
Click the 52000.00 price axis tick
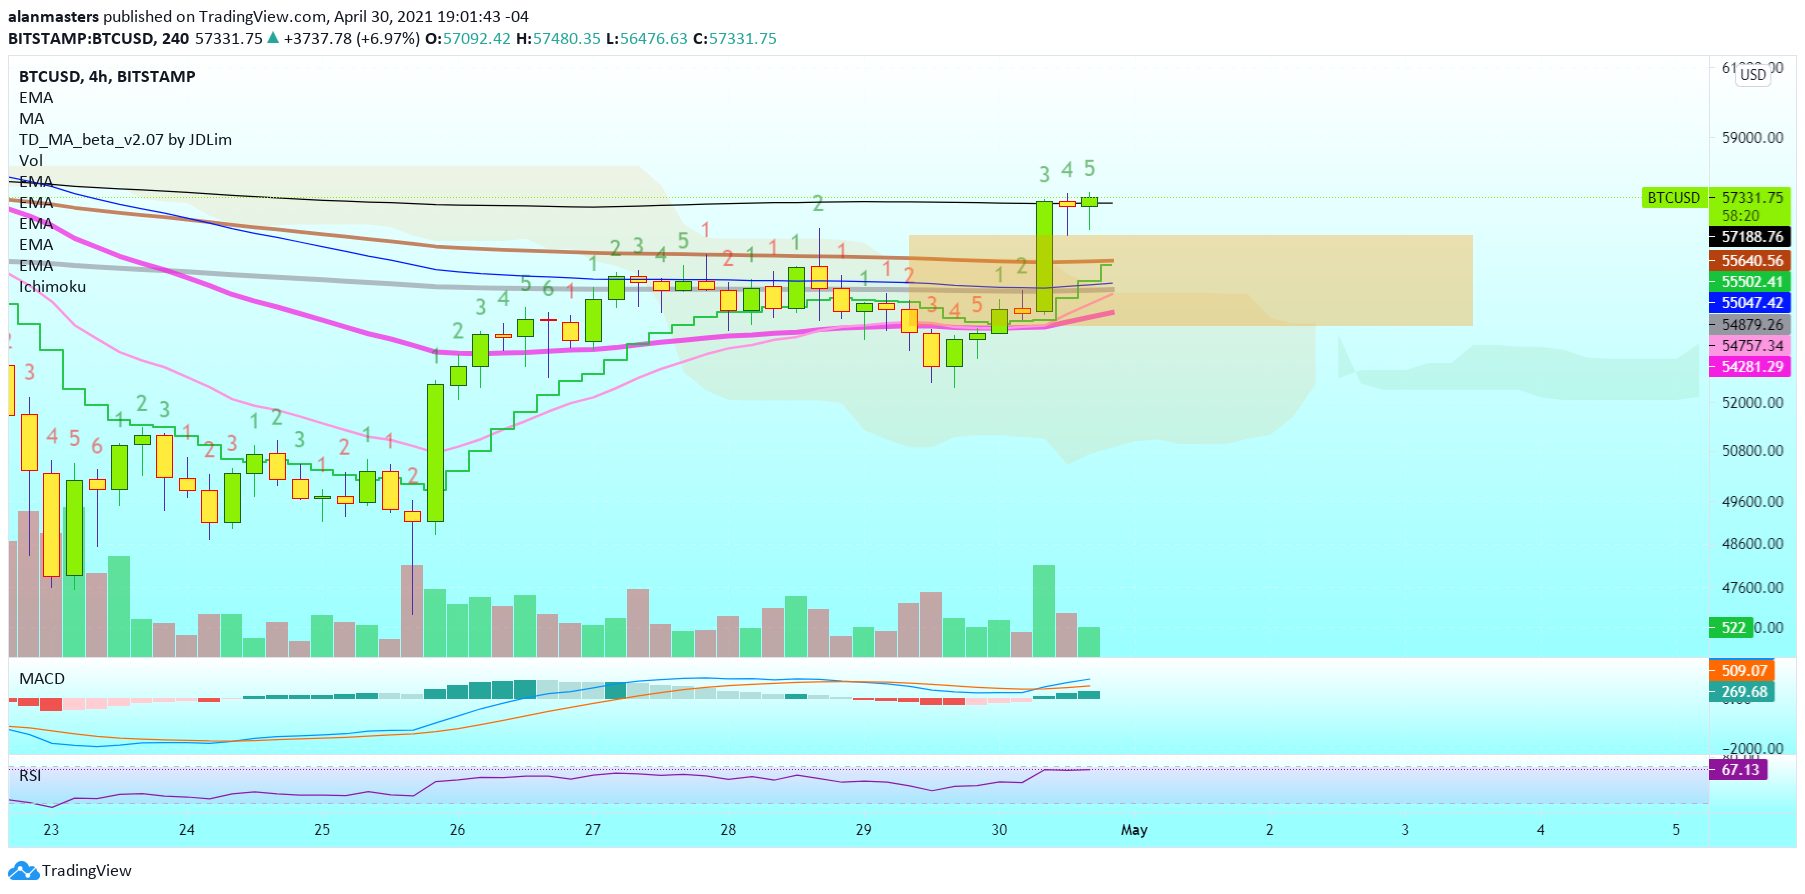[1752, 402]
